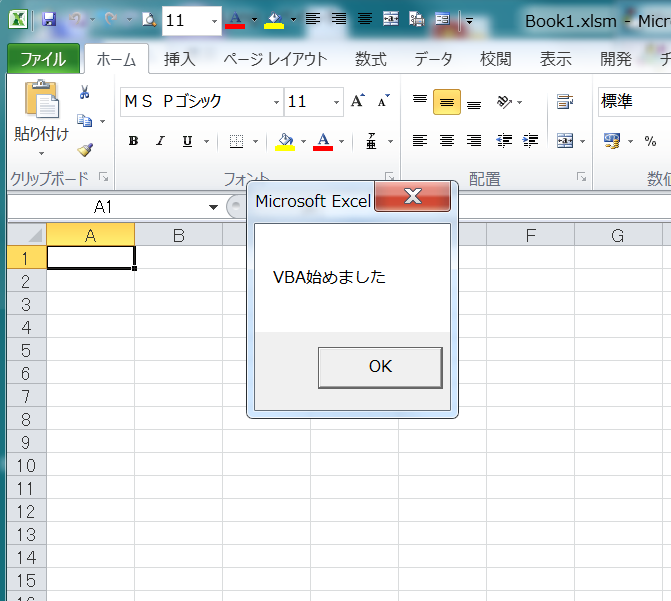Open the ribbon font size 11 dropdown
The image size is (671, 601).
(336, 102)
